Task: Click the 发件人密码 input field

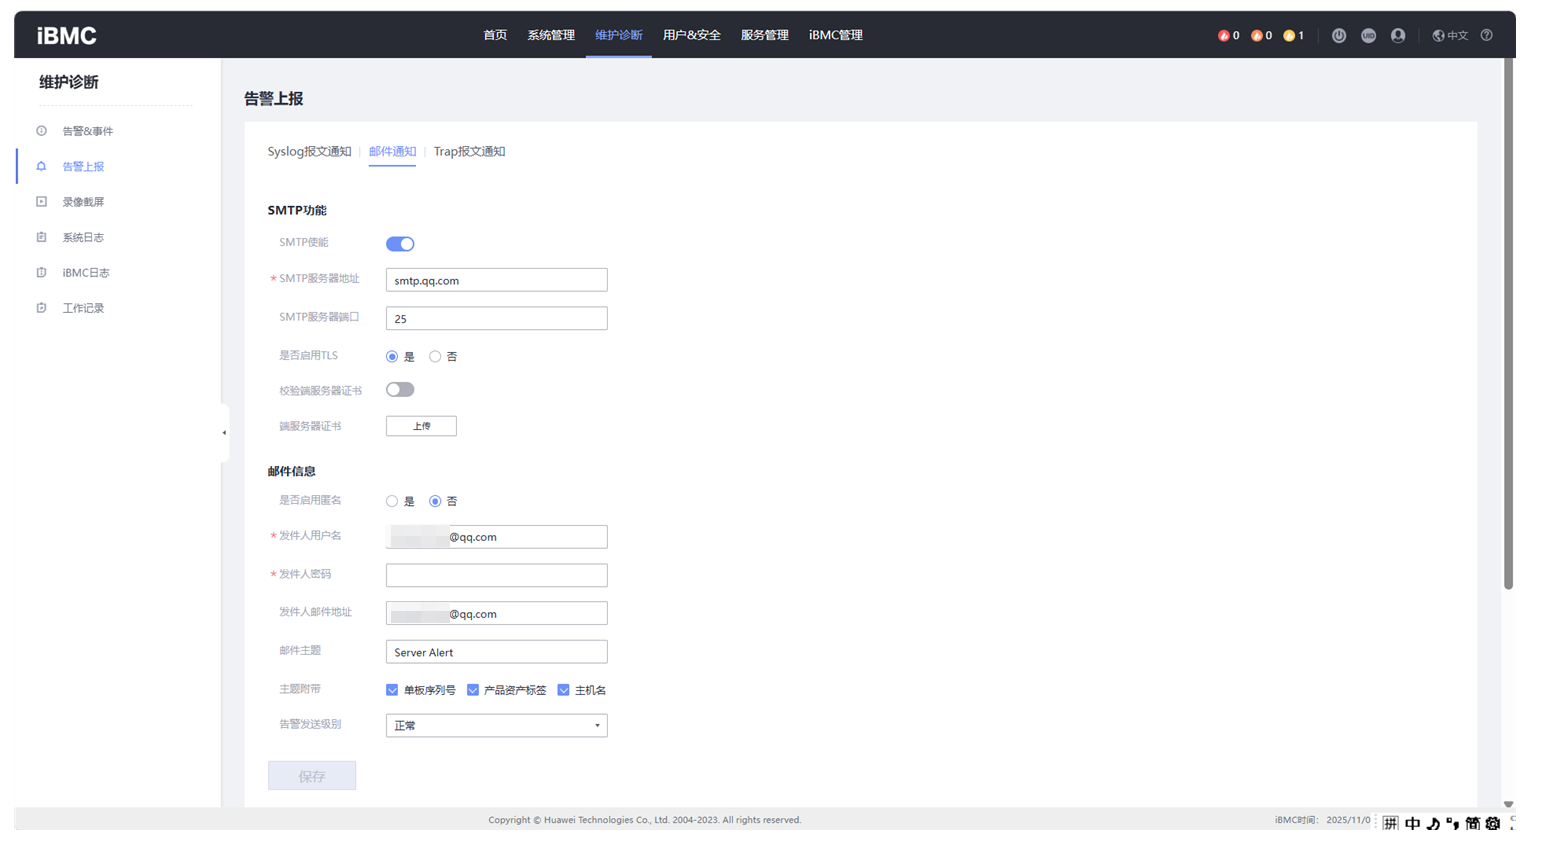Action: point(496,575)
